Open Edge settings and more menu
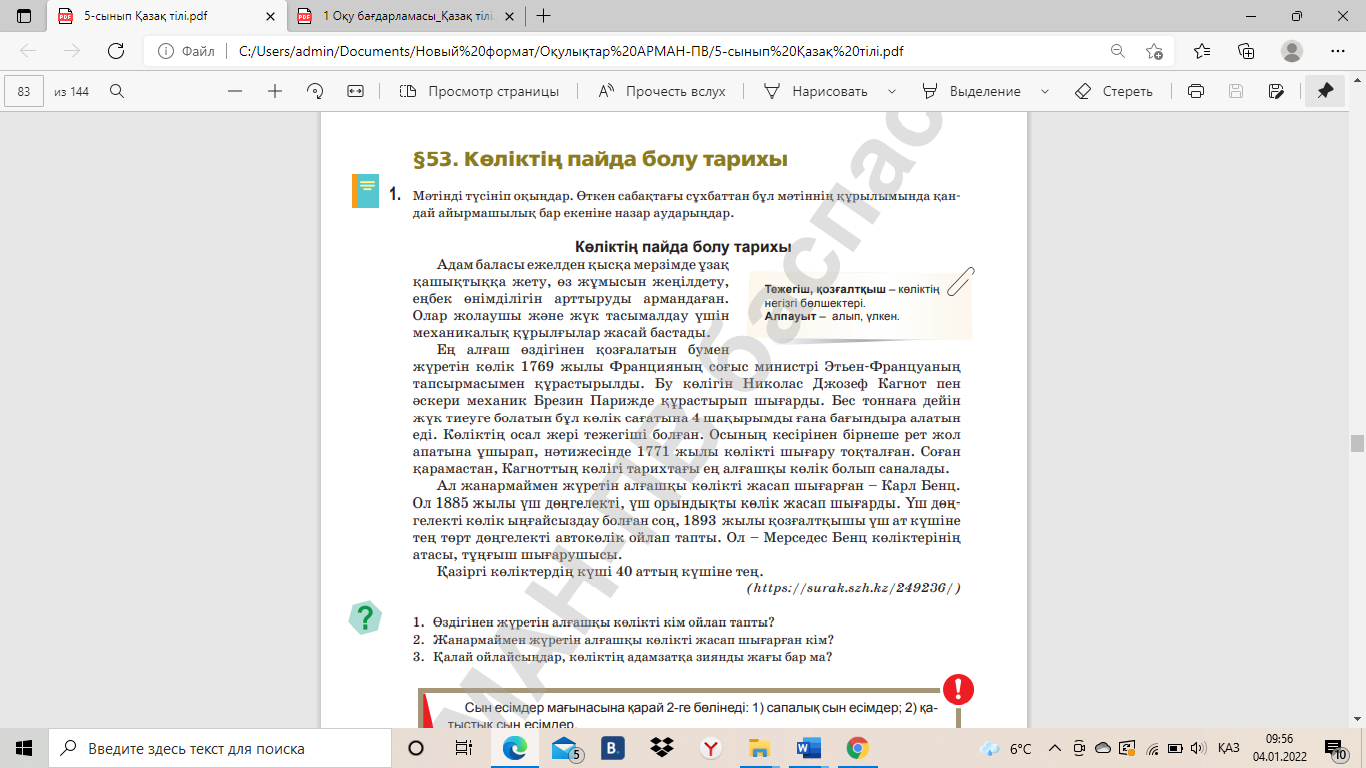The height and width of the screenshot is (768, 1366). coord(1338,51)
